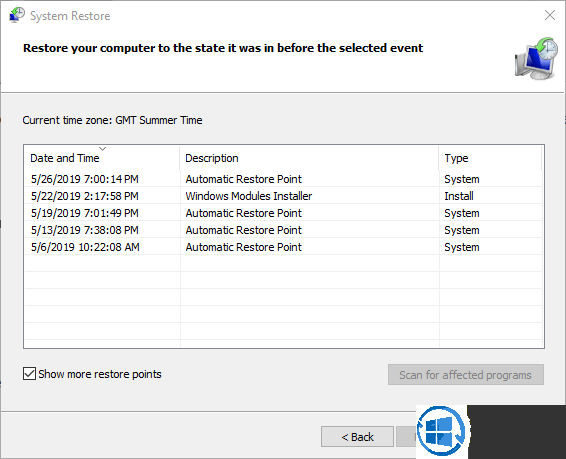Select the 5/26/2019 7:00:14 PM restore point
Viewport: 566px width, 459px height.
click(284, 179)
